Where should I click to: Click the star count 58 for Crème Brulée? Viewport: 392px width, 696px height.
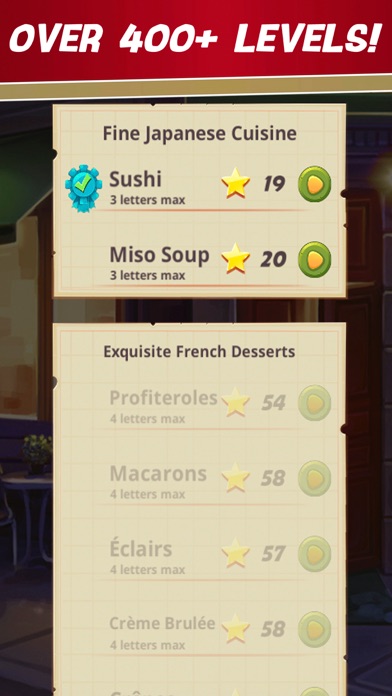[273, 629]
